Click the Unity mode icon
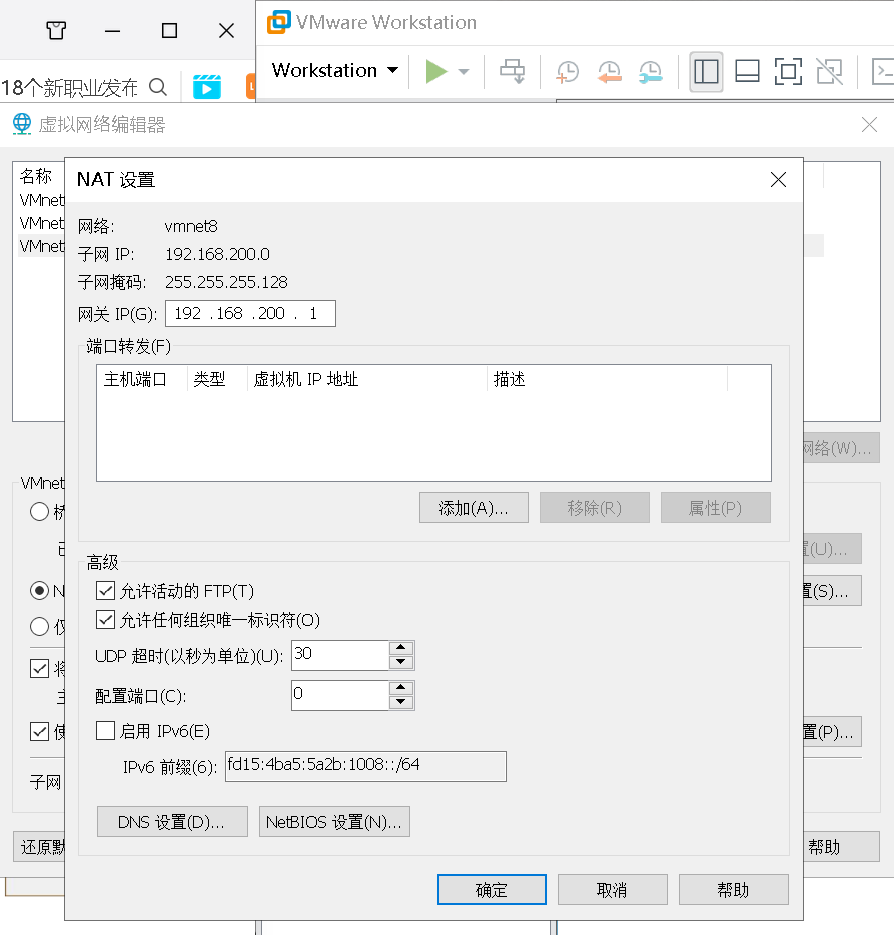The image size is (894, 935). (x=830, y=72)
